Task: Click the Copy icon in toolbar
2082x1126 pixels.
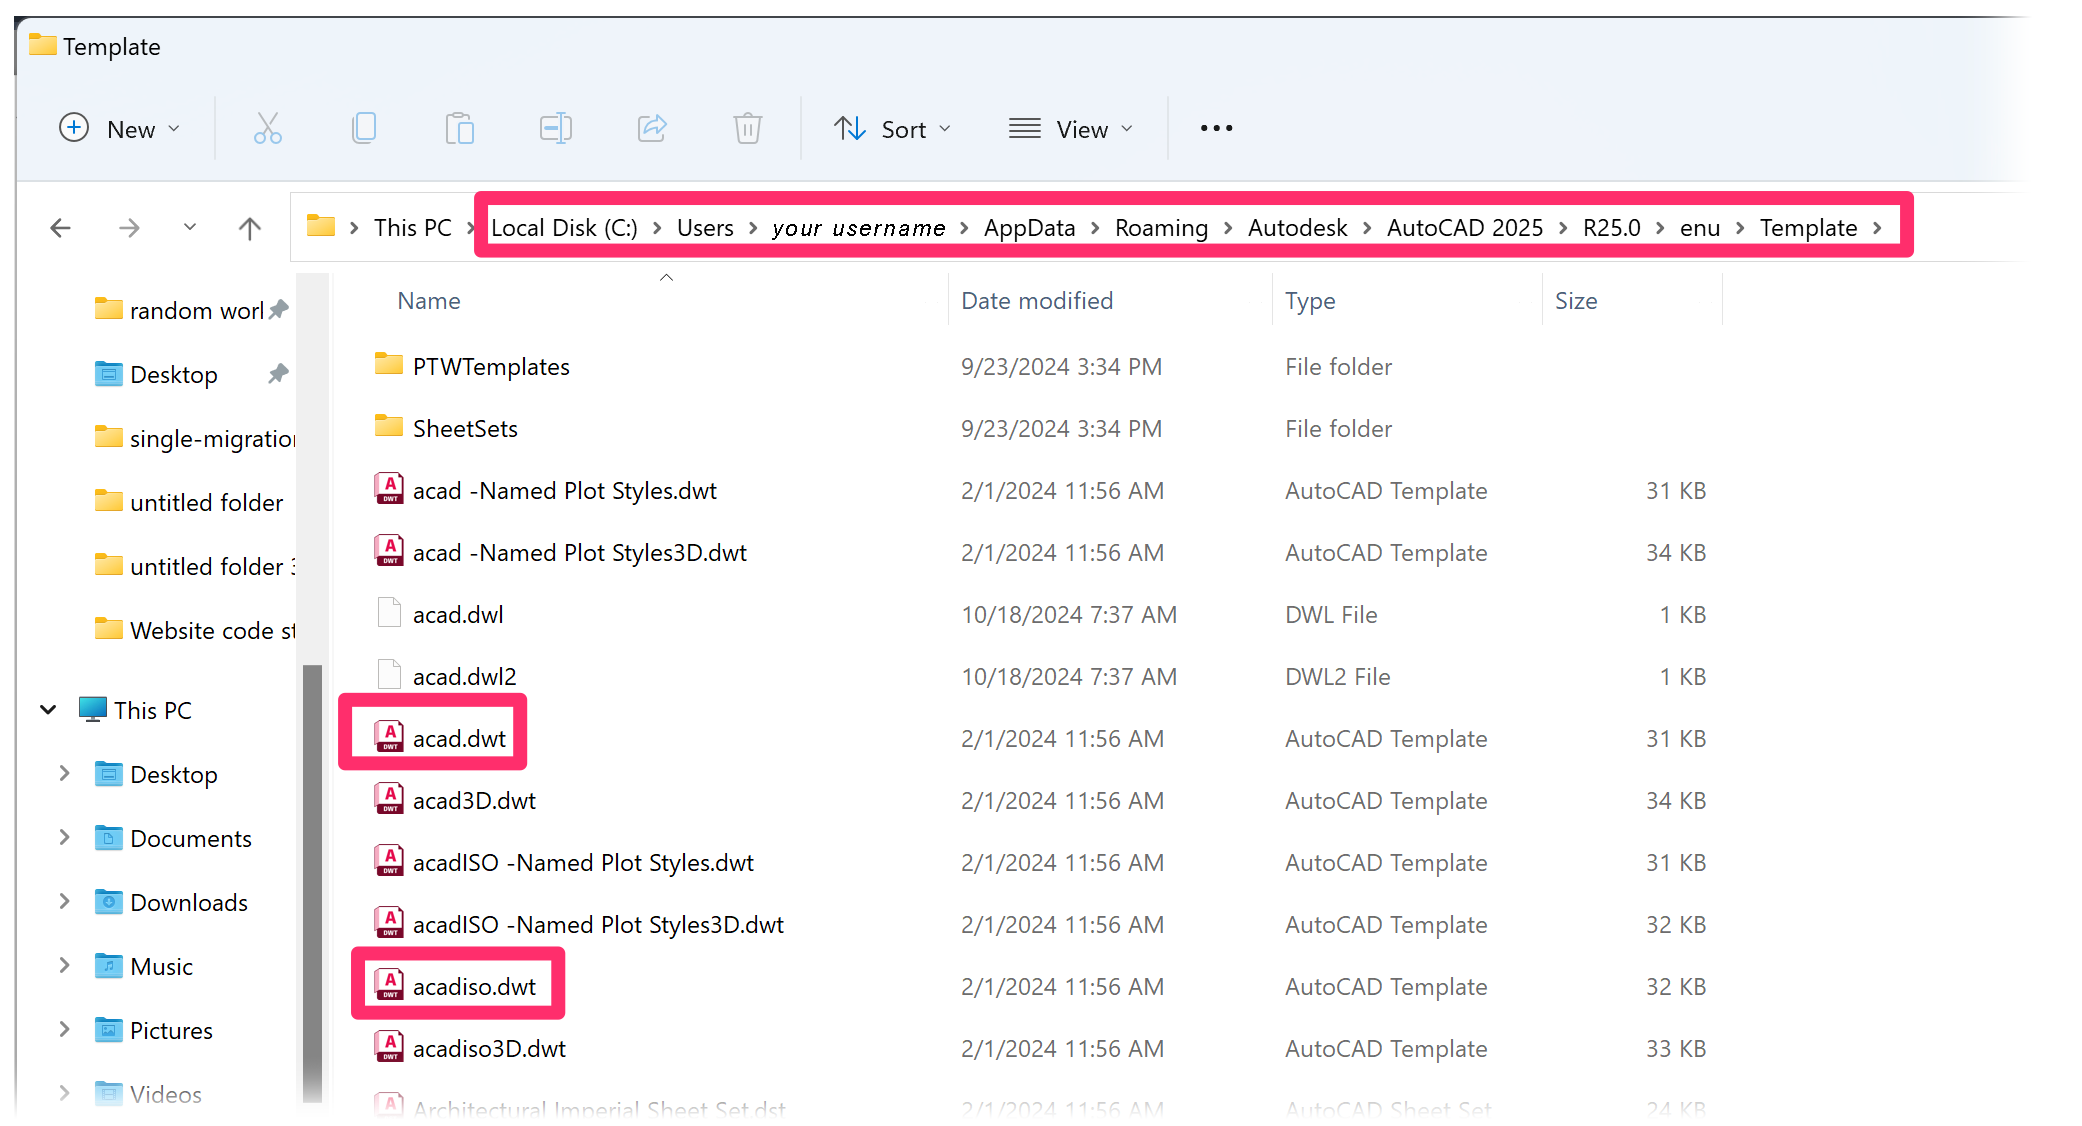Action: point(364,128)
